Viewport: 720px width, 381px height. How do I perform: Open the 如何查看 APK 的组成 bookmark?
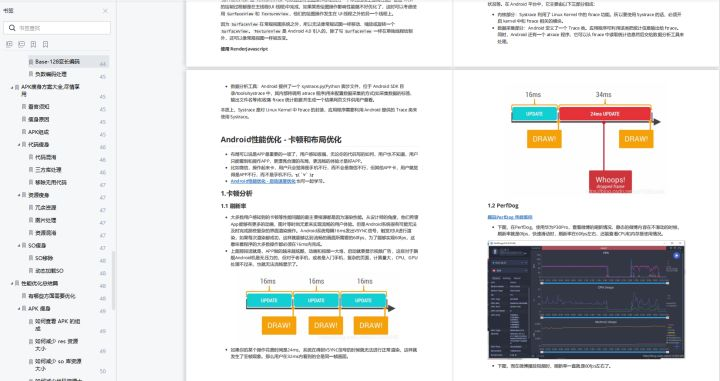[58, 325]
